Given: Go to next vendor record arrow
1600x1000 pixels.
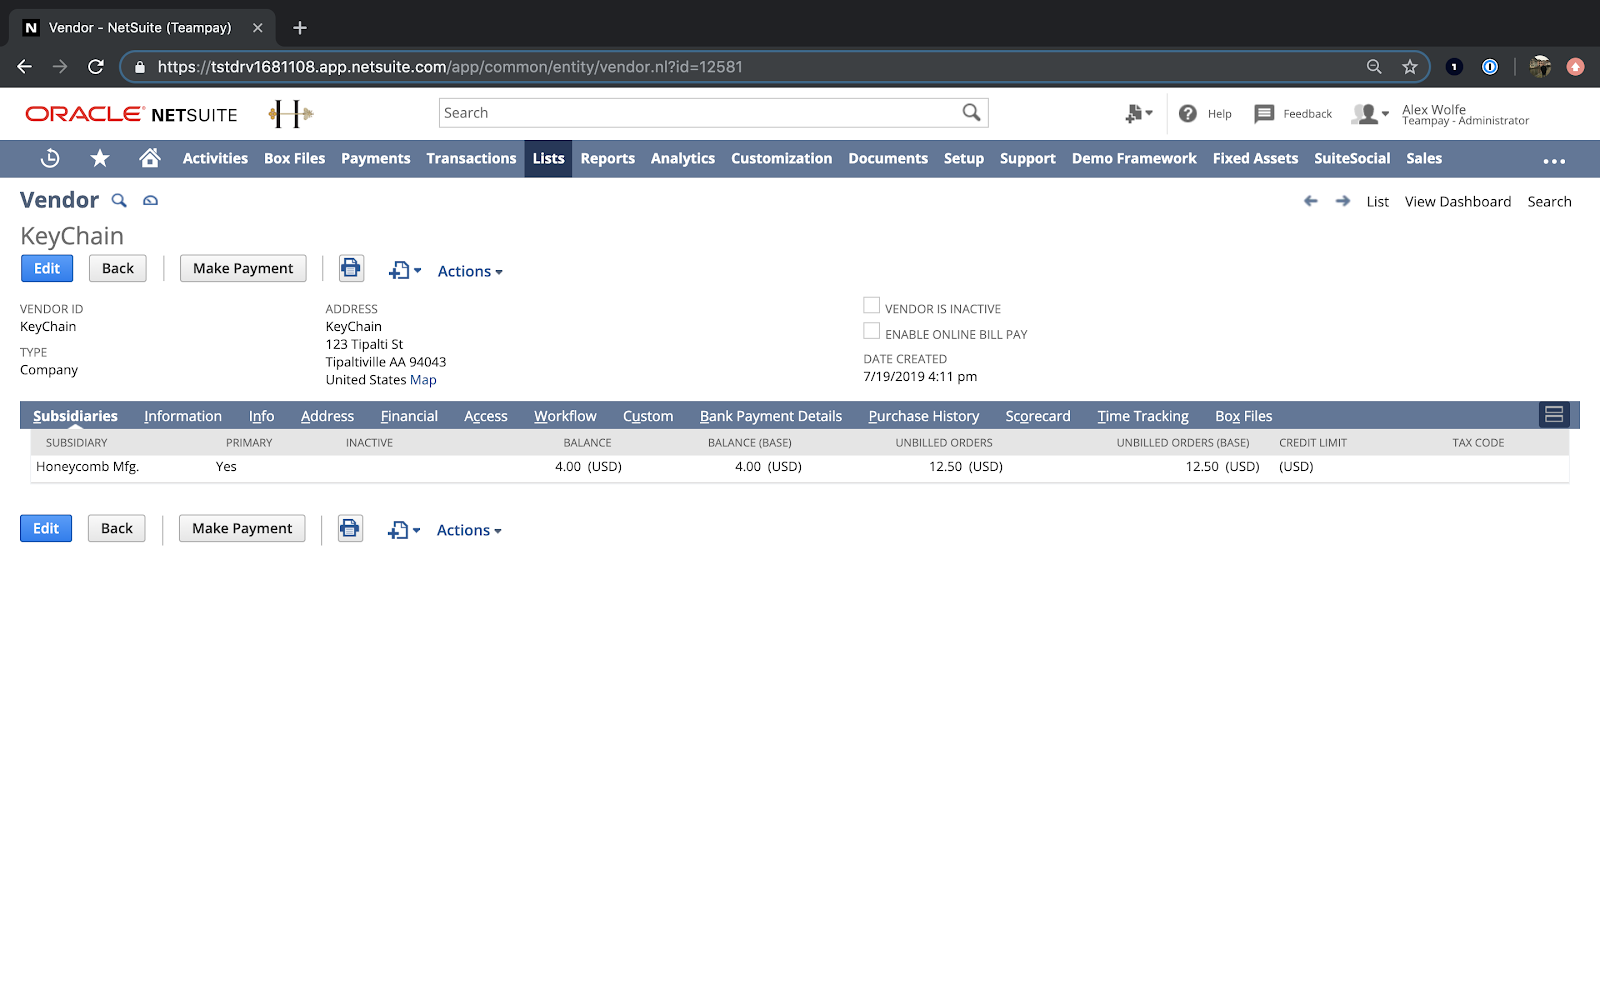Looking at the screenshot, I should tap(1343, 201).
